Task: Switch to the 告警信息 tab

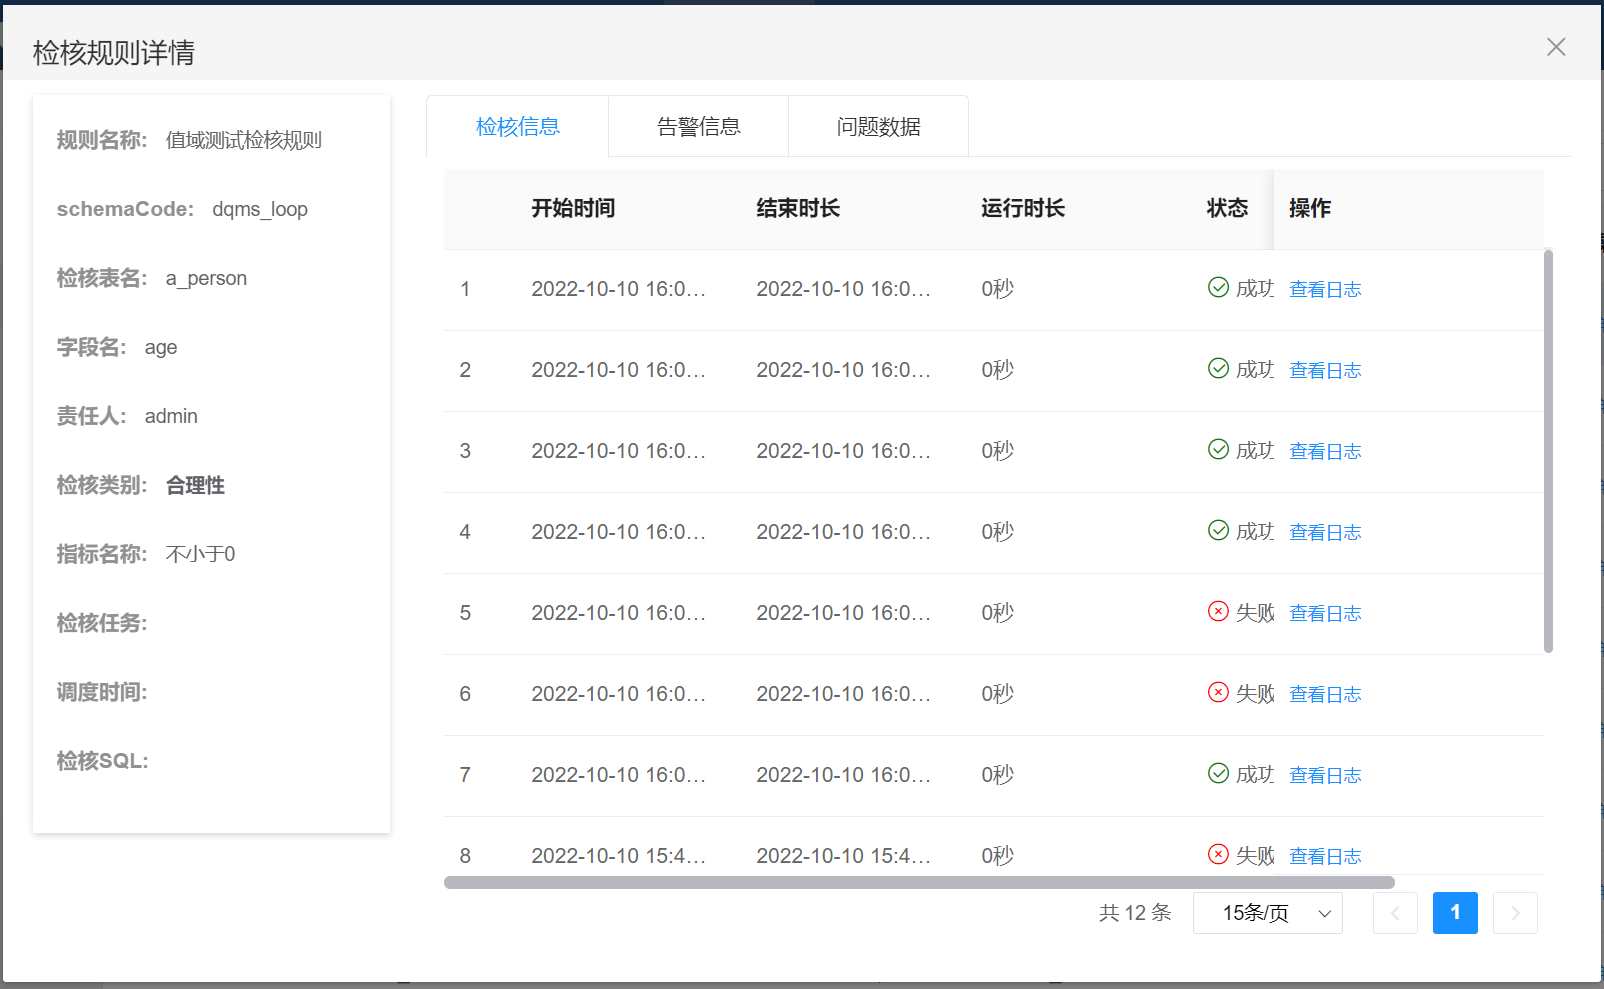Action: (x=698, y=127)
